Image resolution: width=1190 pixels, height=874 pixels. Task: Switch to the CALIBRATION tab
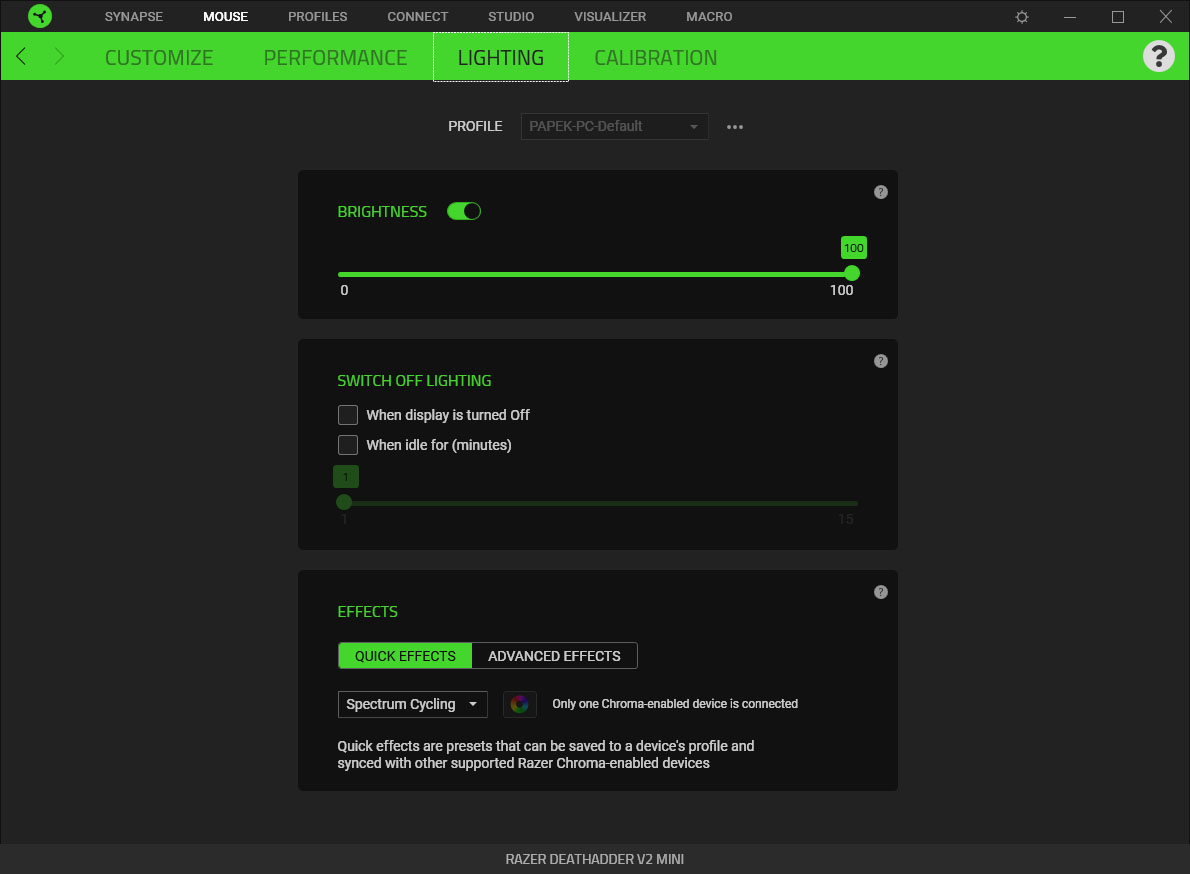[656, 58]
